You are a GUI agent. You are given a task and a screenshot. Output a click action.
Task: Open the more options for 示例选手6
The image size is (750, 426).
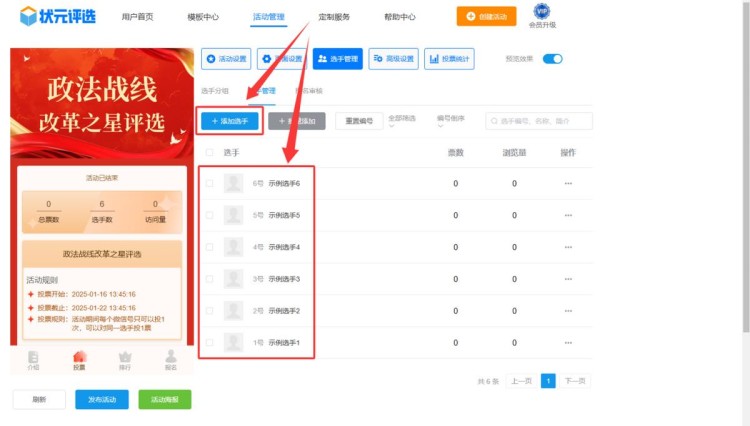(568, 183)
